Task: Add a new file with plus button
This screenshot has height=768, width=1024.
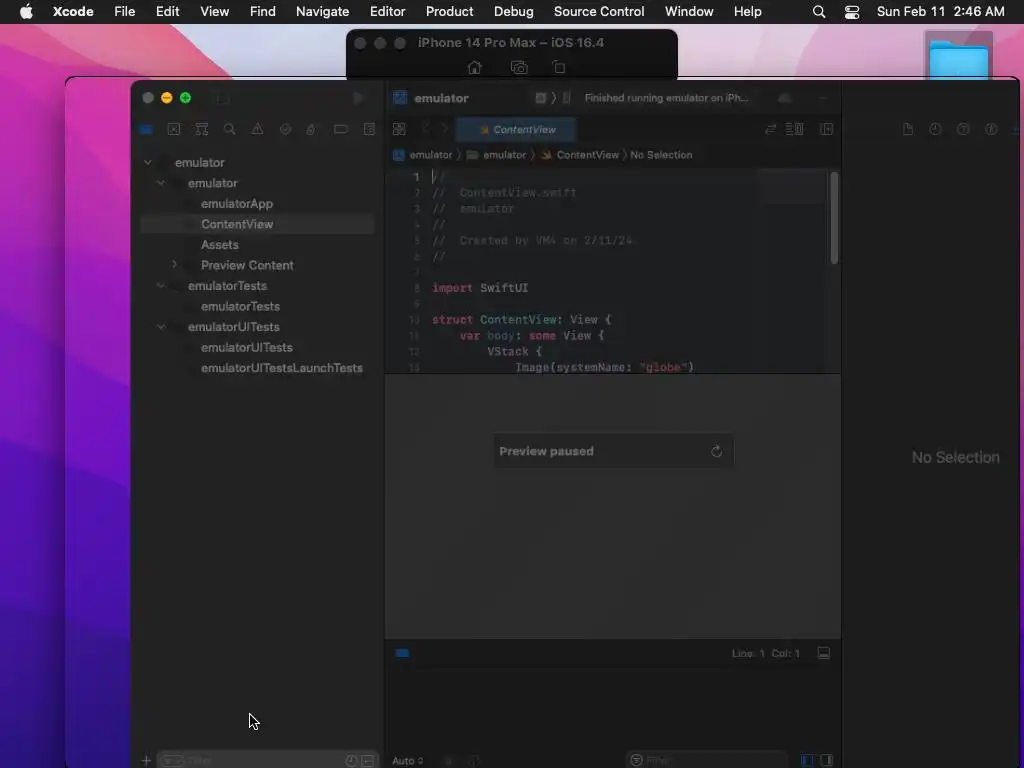Action: click(146, 761)
